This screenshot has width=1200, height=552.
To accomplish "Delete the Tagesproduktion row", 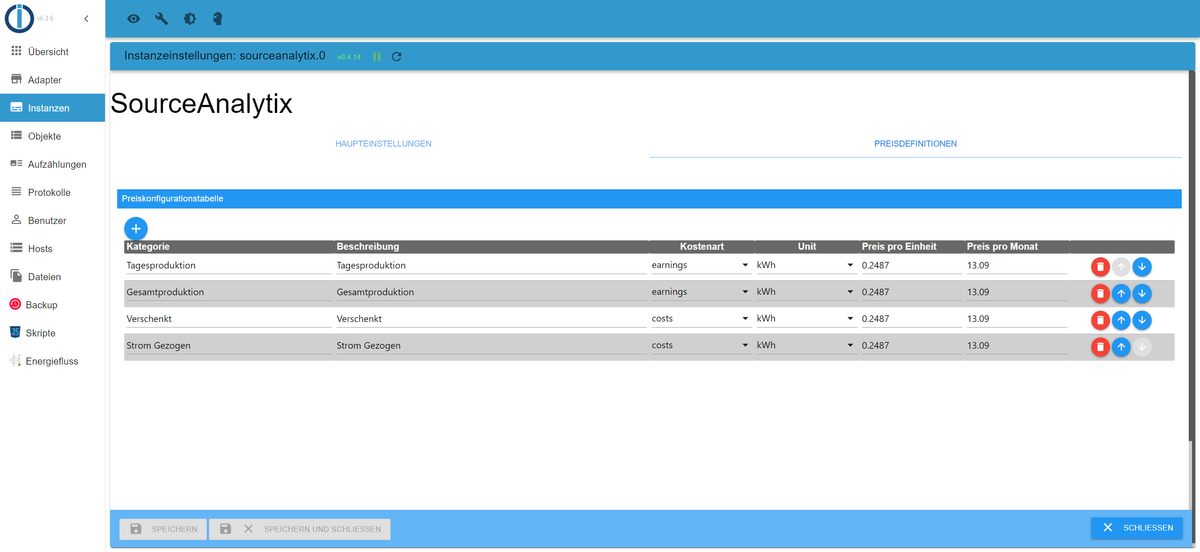I will (x=1100, y=267).
